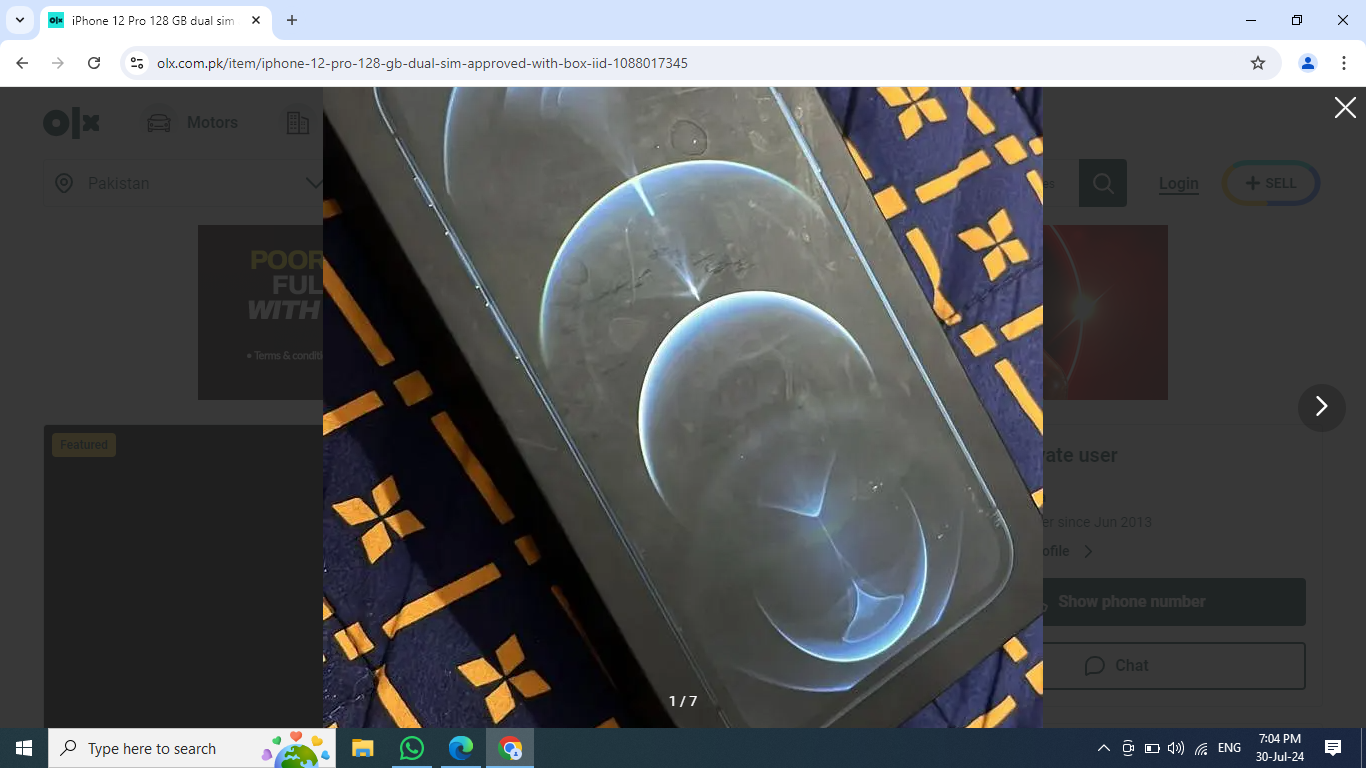Reload the OLX page
This screenshot has height=768, width=1366.
[x=94, y=63]
